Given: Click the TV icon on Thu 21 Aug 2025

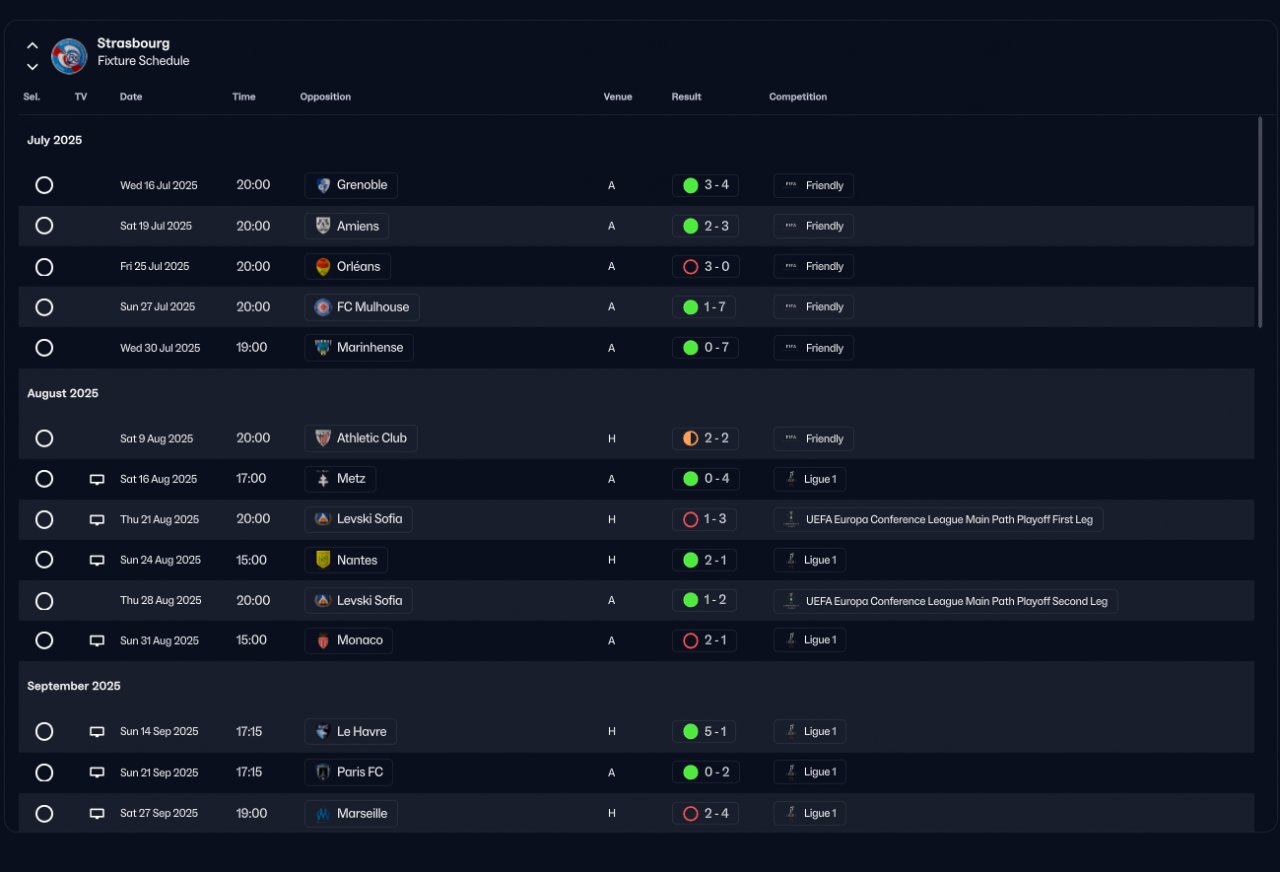Looking at the screenshot, I should pos(97,520).
